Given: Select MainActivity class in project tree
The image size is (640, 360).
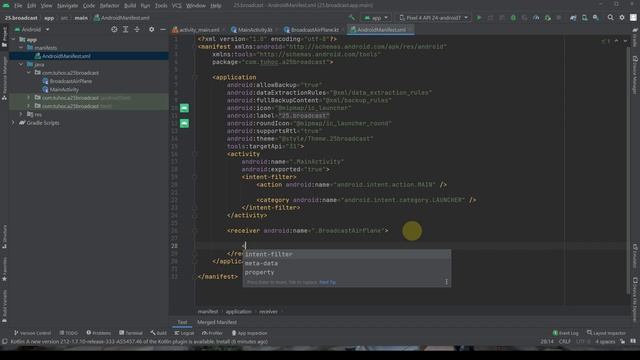Looking at the screenshot, I should coord(64,89).
